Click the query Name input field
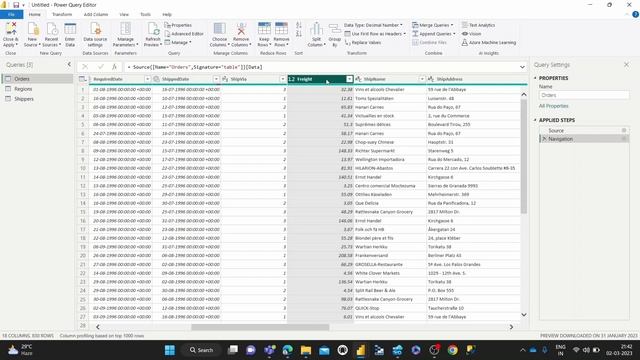Image resolution: width=640 pixels, height=360 pixels. click(584, 95)
